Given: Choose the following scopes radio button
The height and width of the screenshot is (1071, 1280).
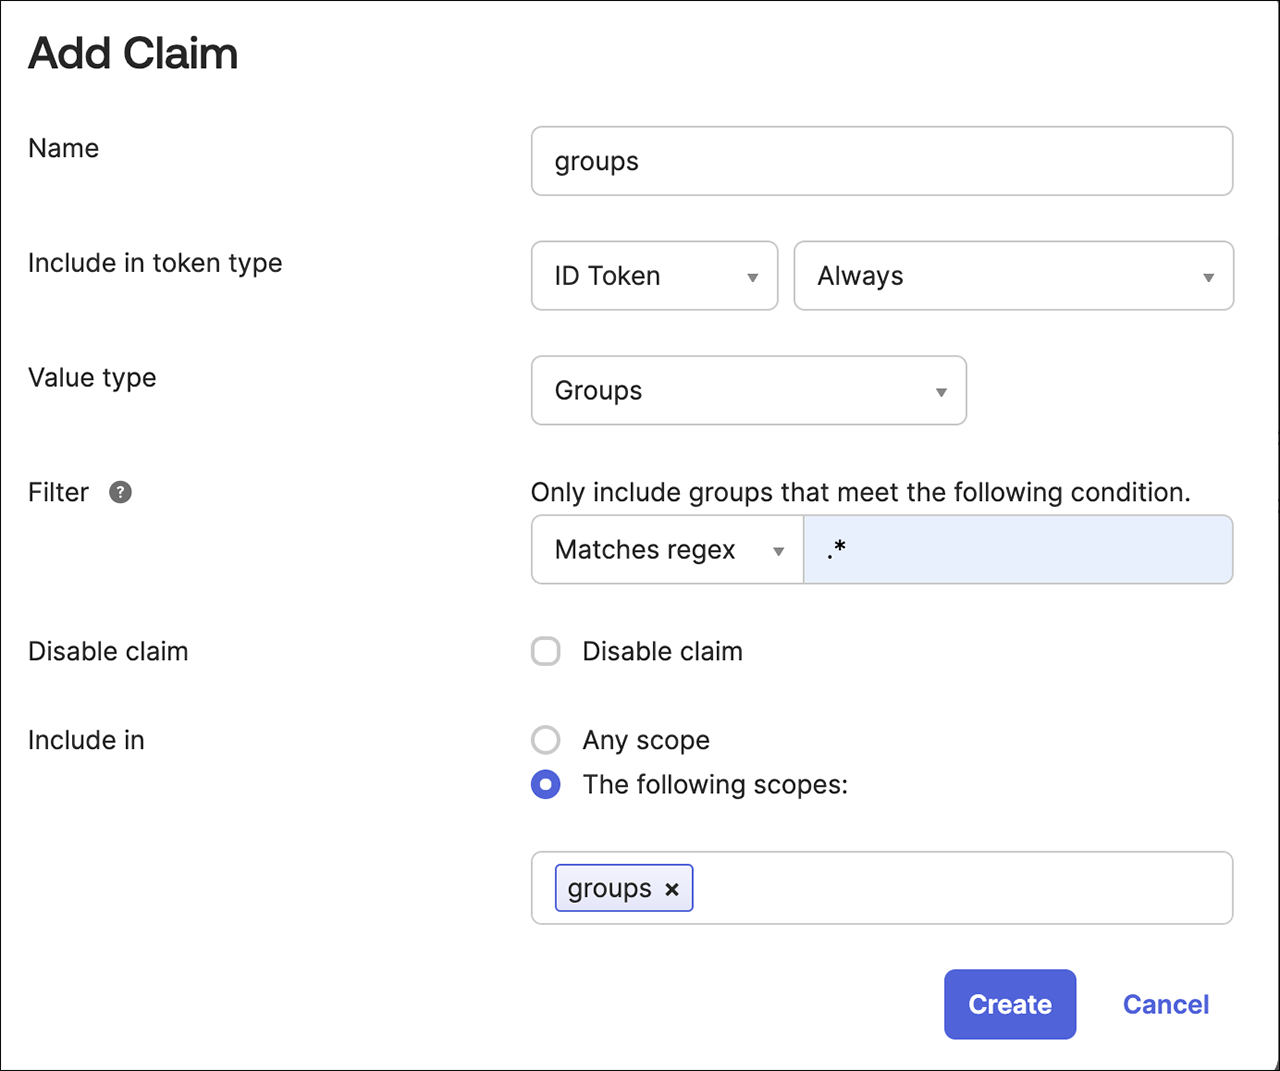Looking at the screenshot, I should point(546,785).
